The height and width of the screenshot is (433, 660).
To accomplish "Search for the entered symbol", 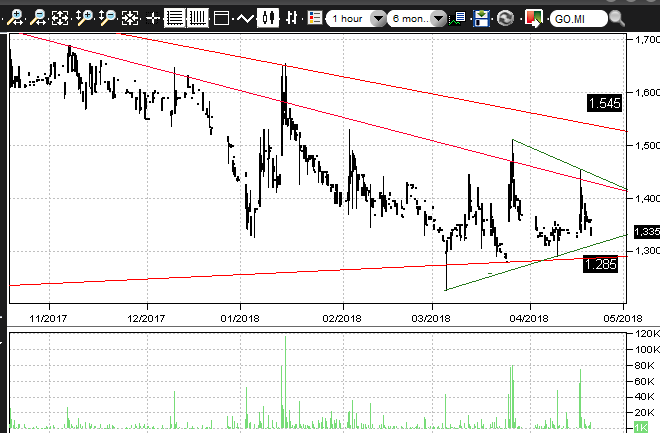I will (x=617, y=19).
